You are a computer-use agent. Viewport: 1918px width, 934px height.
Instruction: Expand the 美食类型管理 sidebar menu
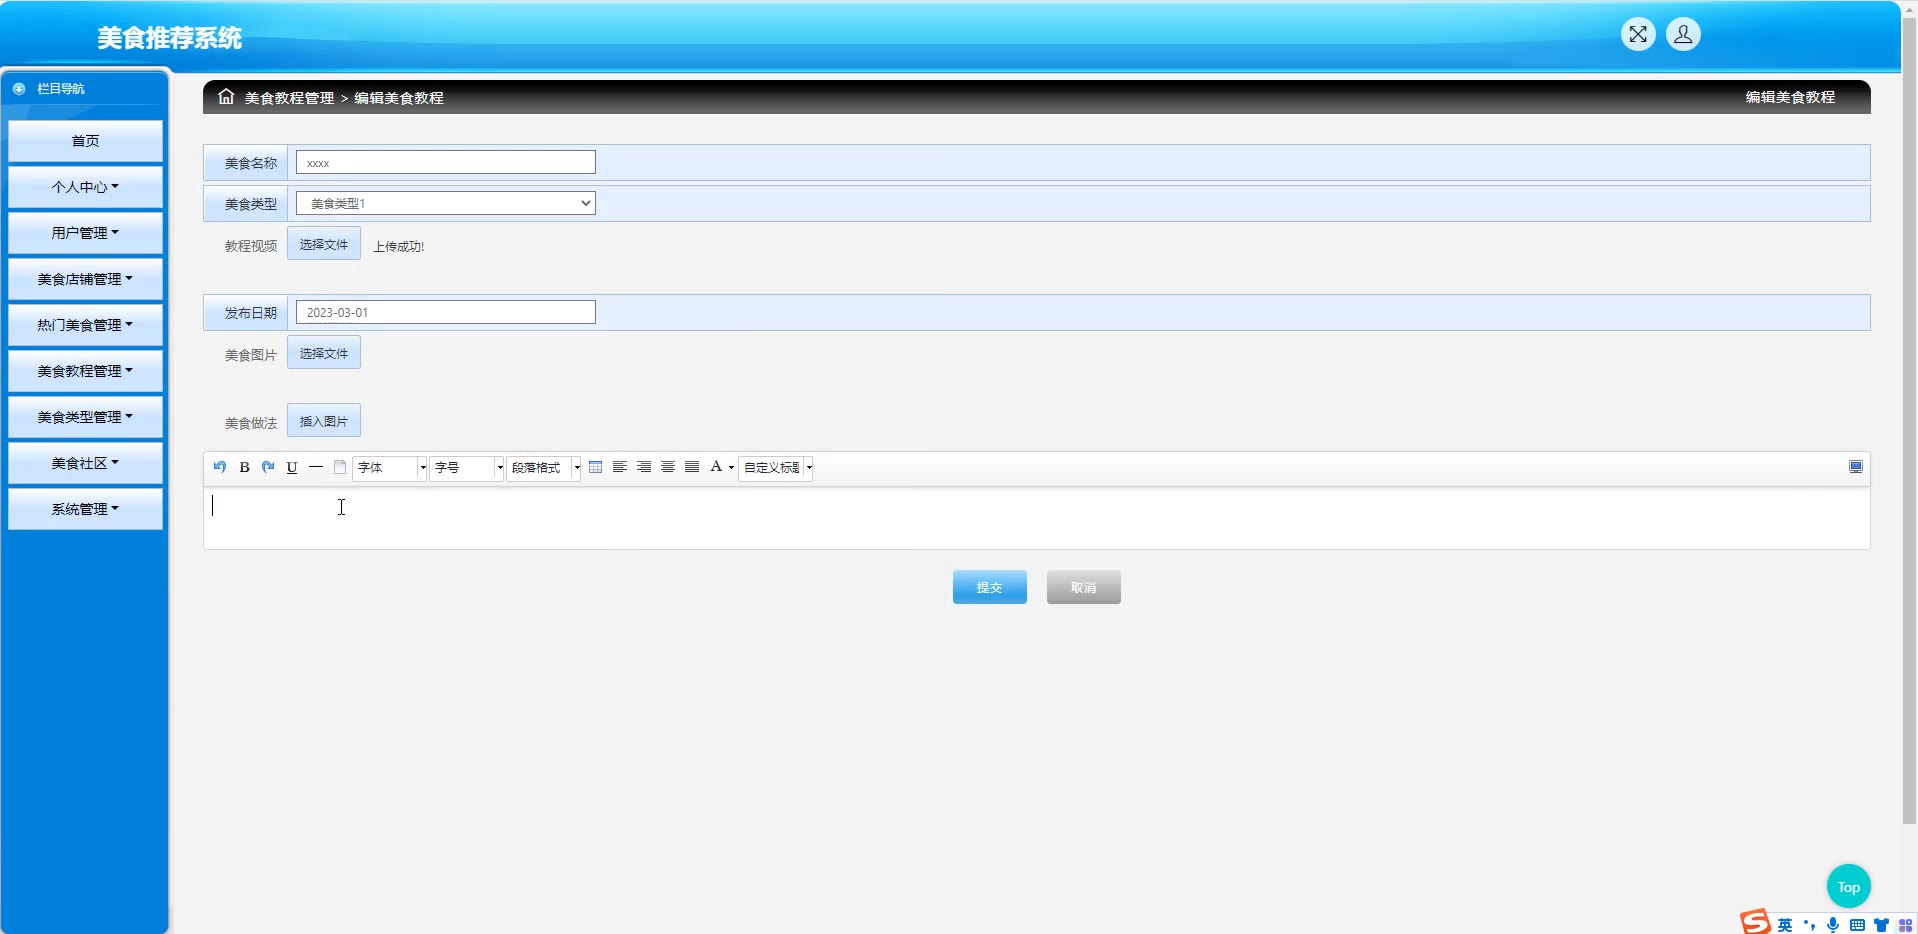(x=85, y=417)
